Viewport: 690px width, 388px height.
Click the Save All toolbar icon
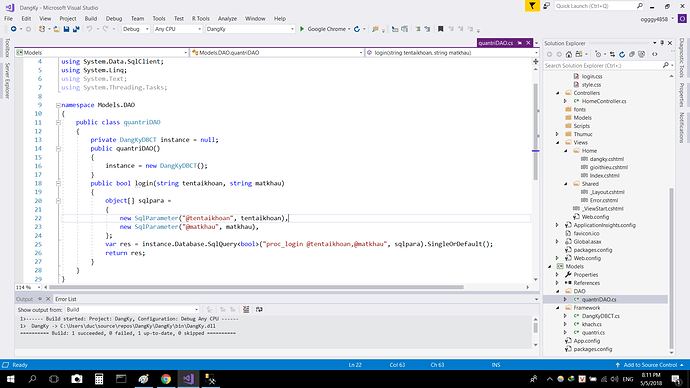pyautogui.click(x=76, y=29)
